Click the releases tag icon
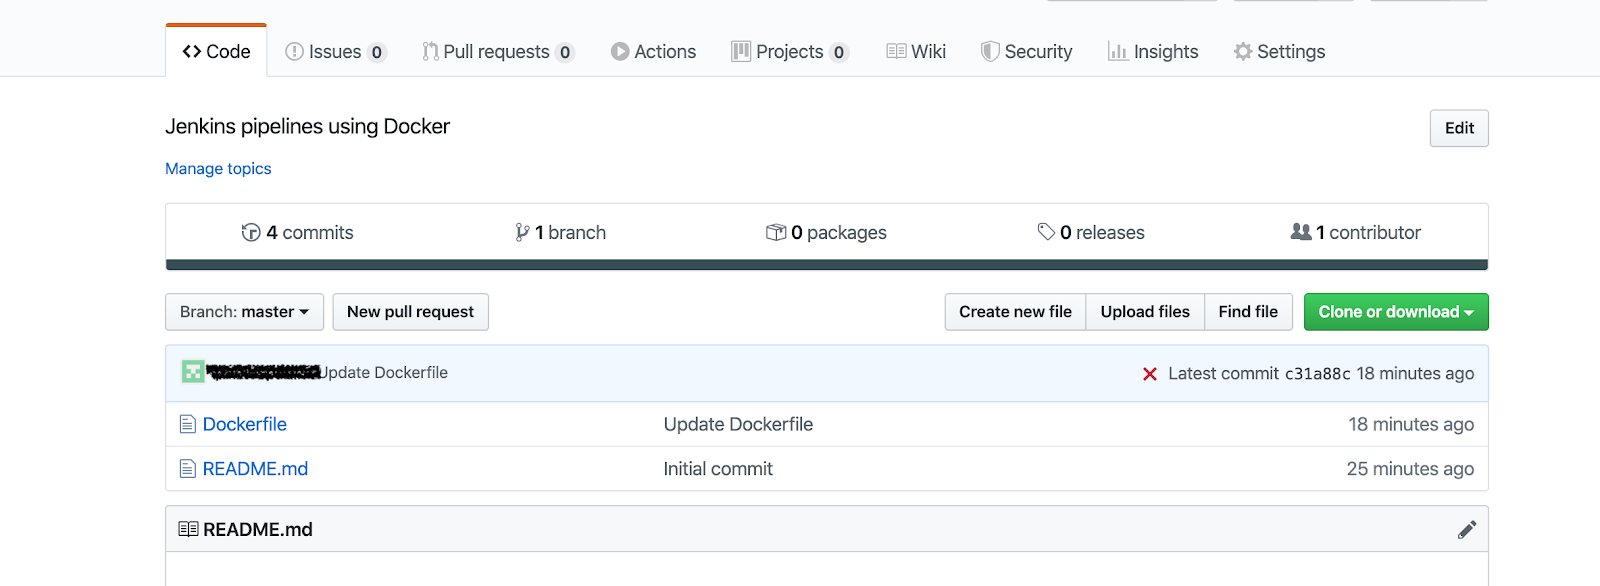 (1046, 232)
